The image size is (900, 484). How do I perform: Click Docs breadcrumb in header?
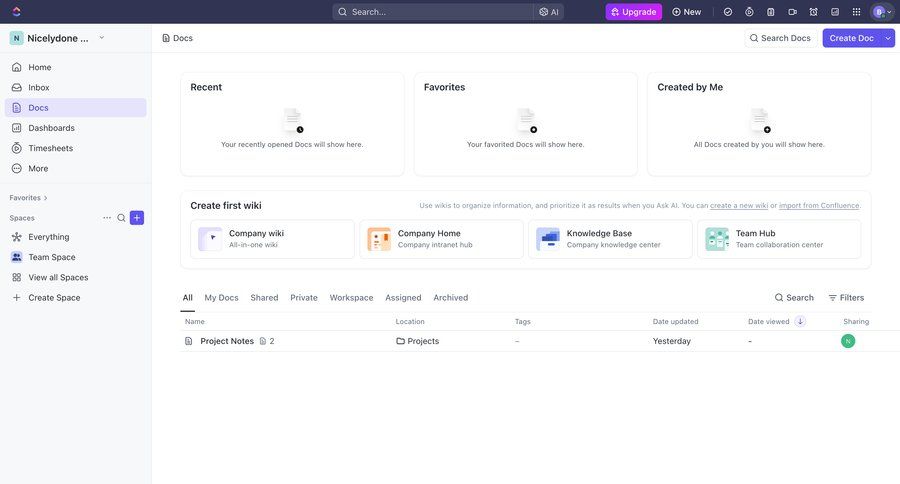177,38
